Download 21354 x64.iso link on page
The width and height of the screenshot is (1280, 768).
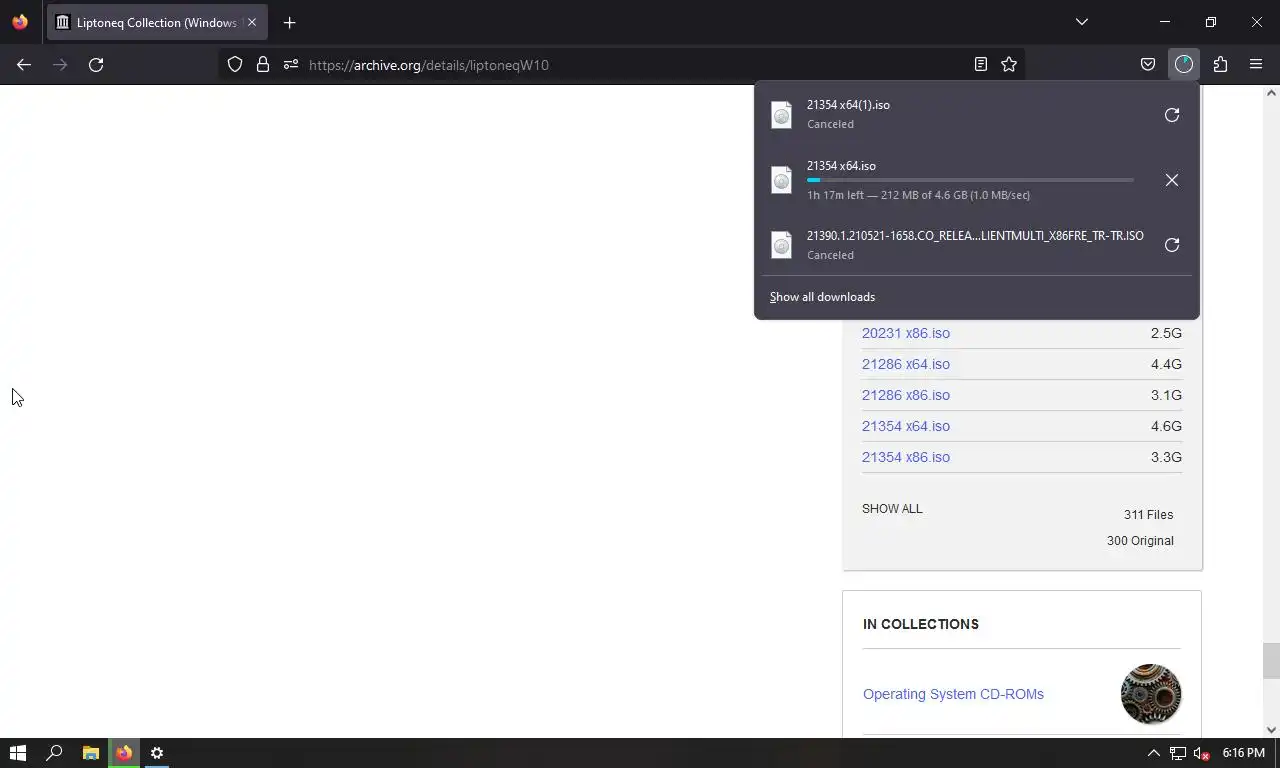coord(906,426)
